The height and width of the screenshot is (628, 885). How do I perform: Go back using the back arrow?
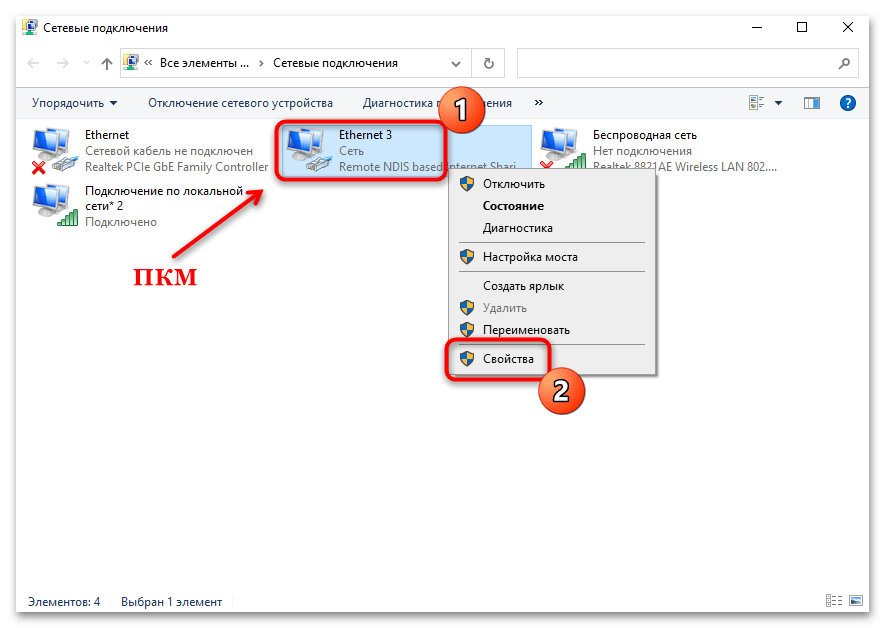point(33,63)
